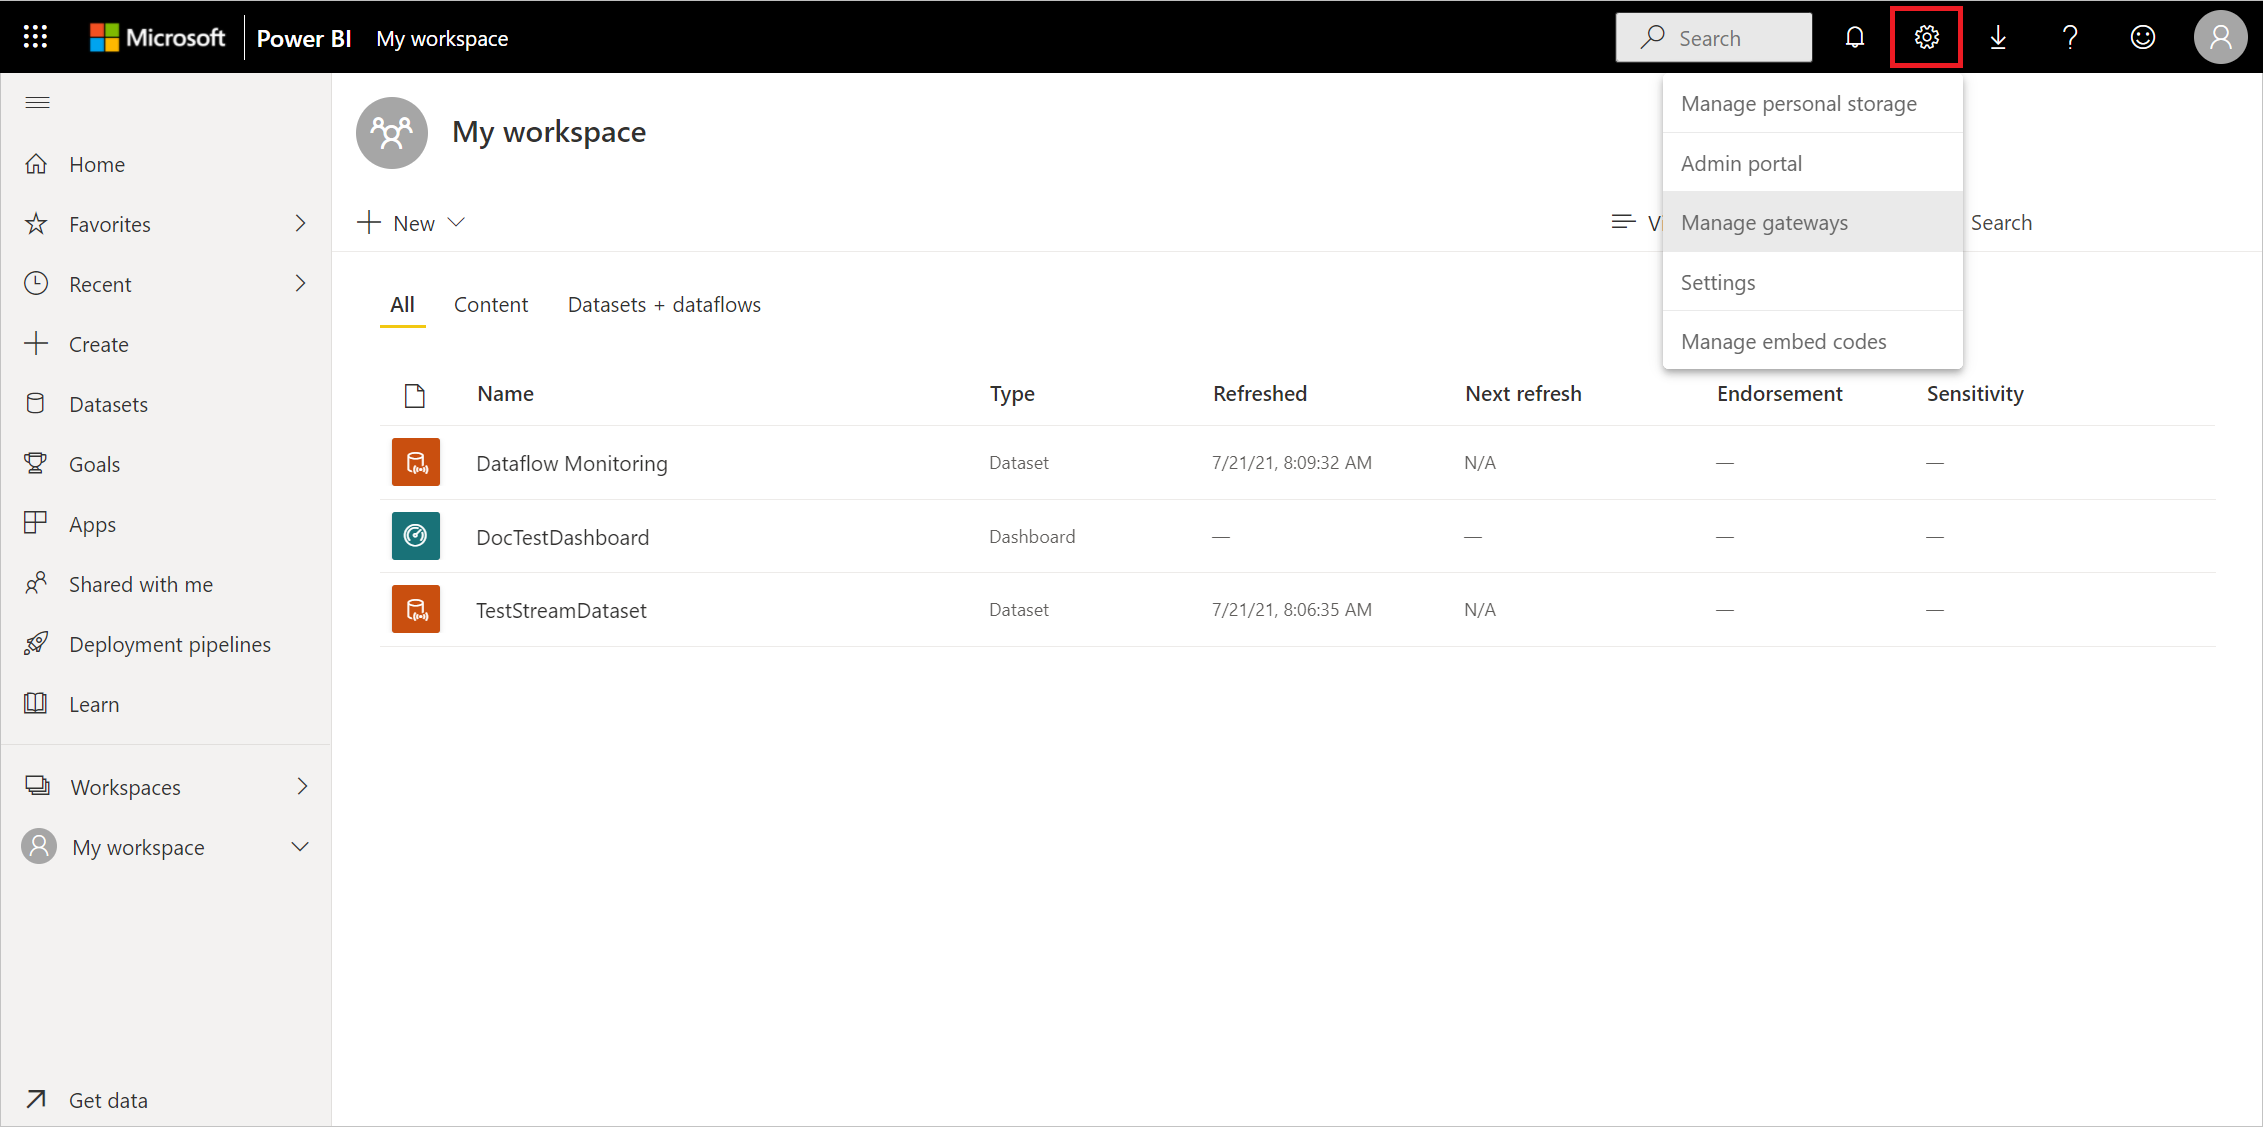Switch to the Content tab
The height and width of the screenshot is (1127, 2263).
491,304
